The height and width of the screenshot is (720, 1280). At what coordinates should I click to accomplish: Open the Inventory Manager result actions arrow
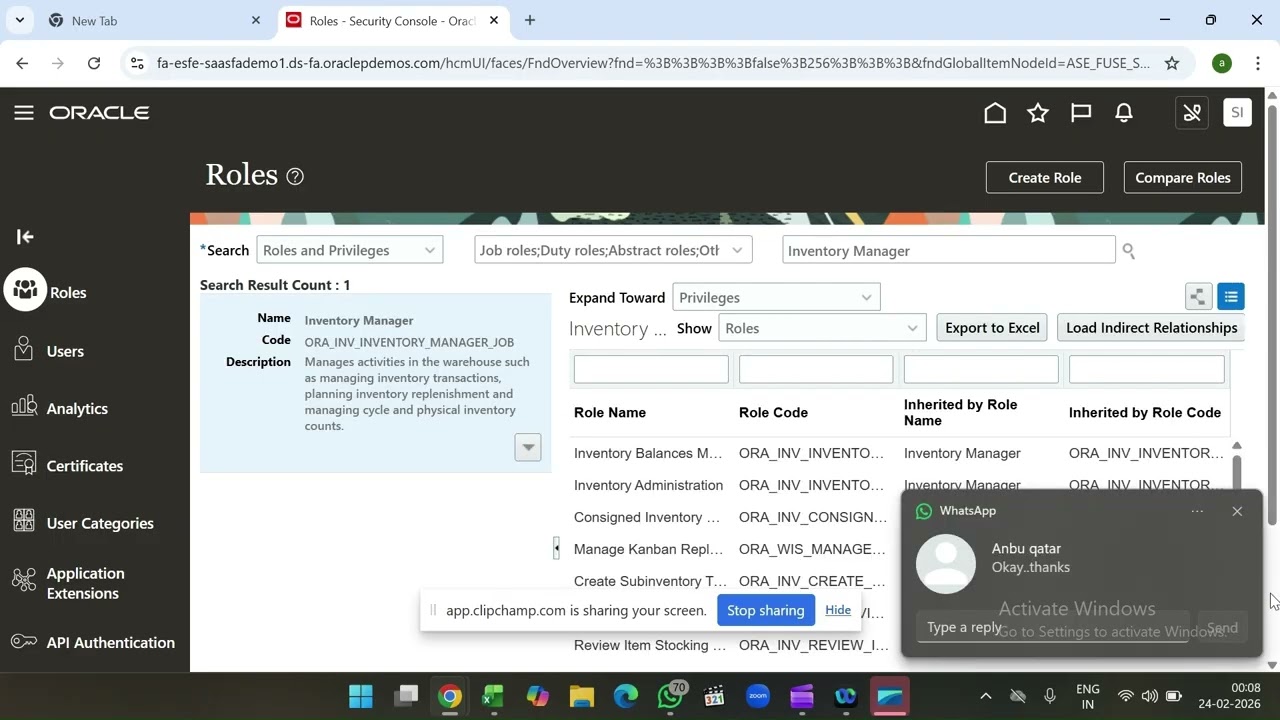coord(528,447)
